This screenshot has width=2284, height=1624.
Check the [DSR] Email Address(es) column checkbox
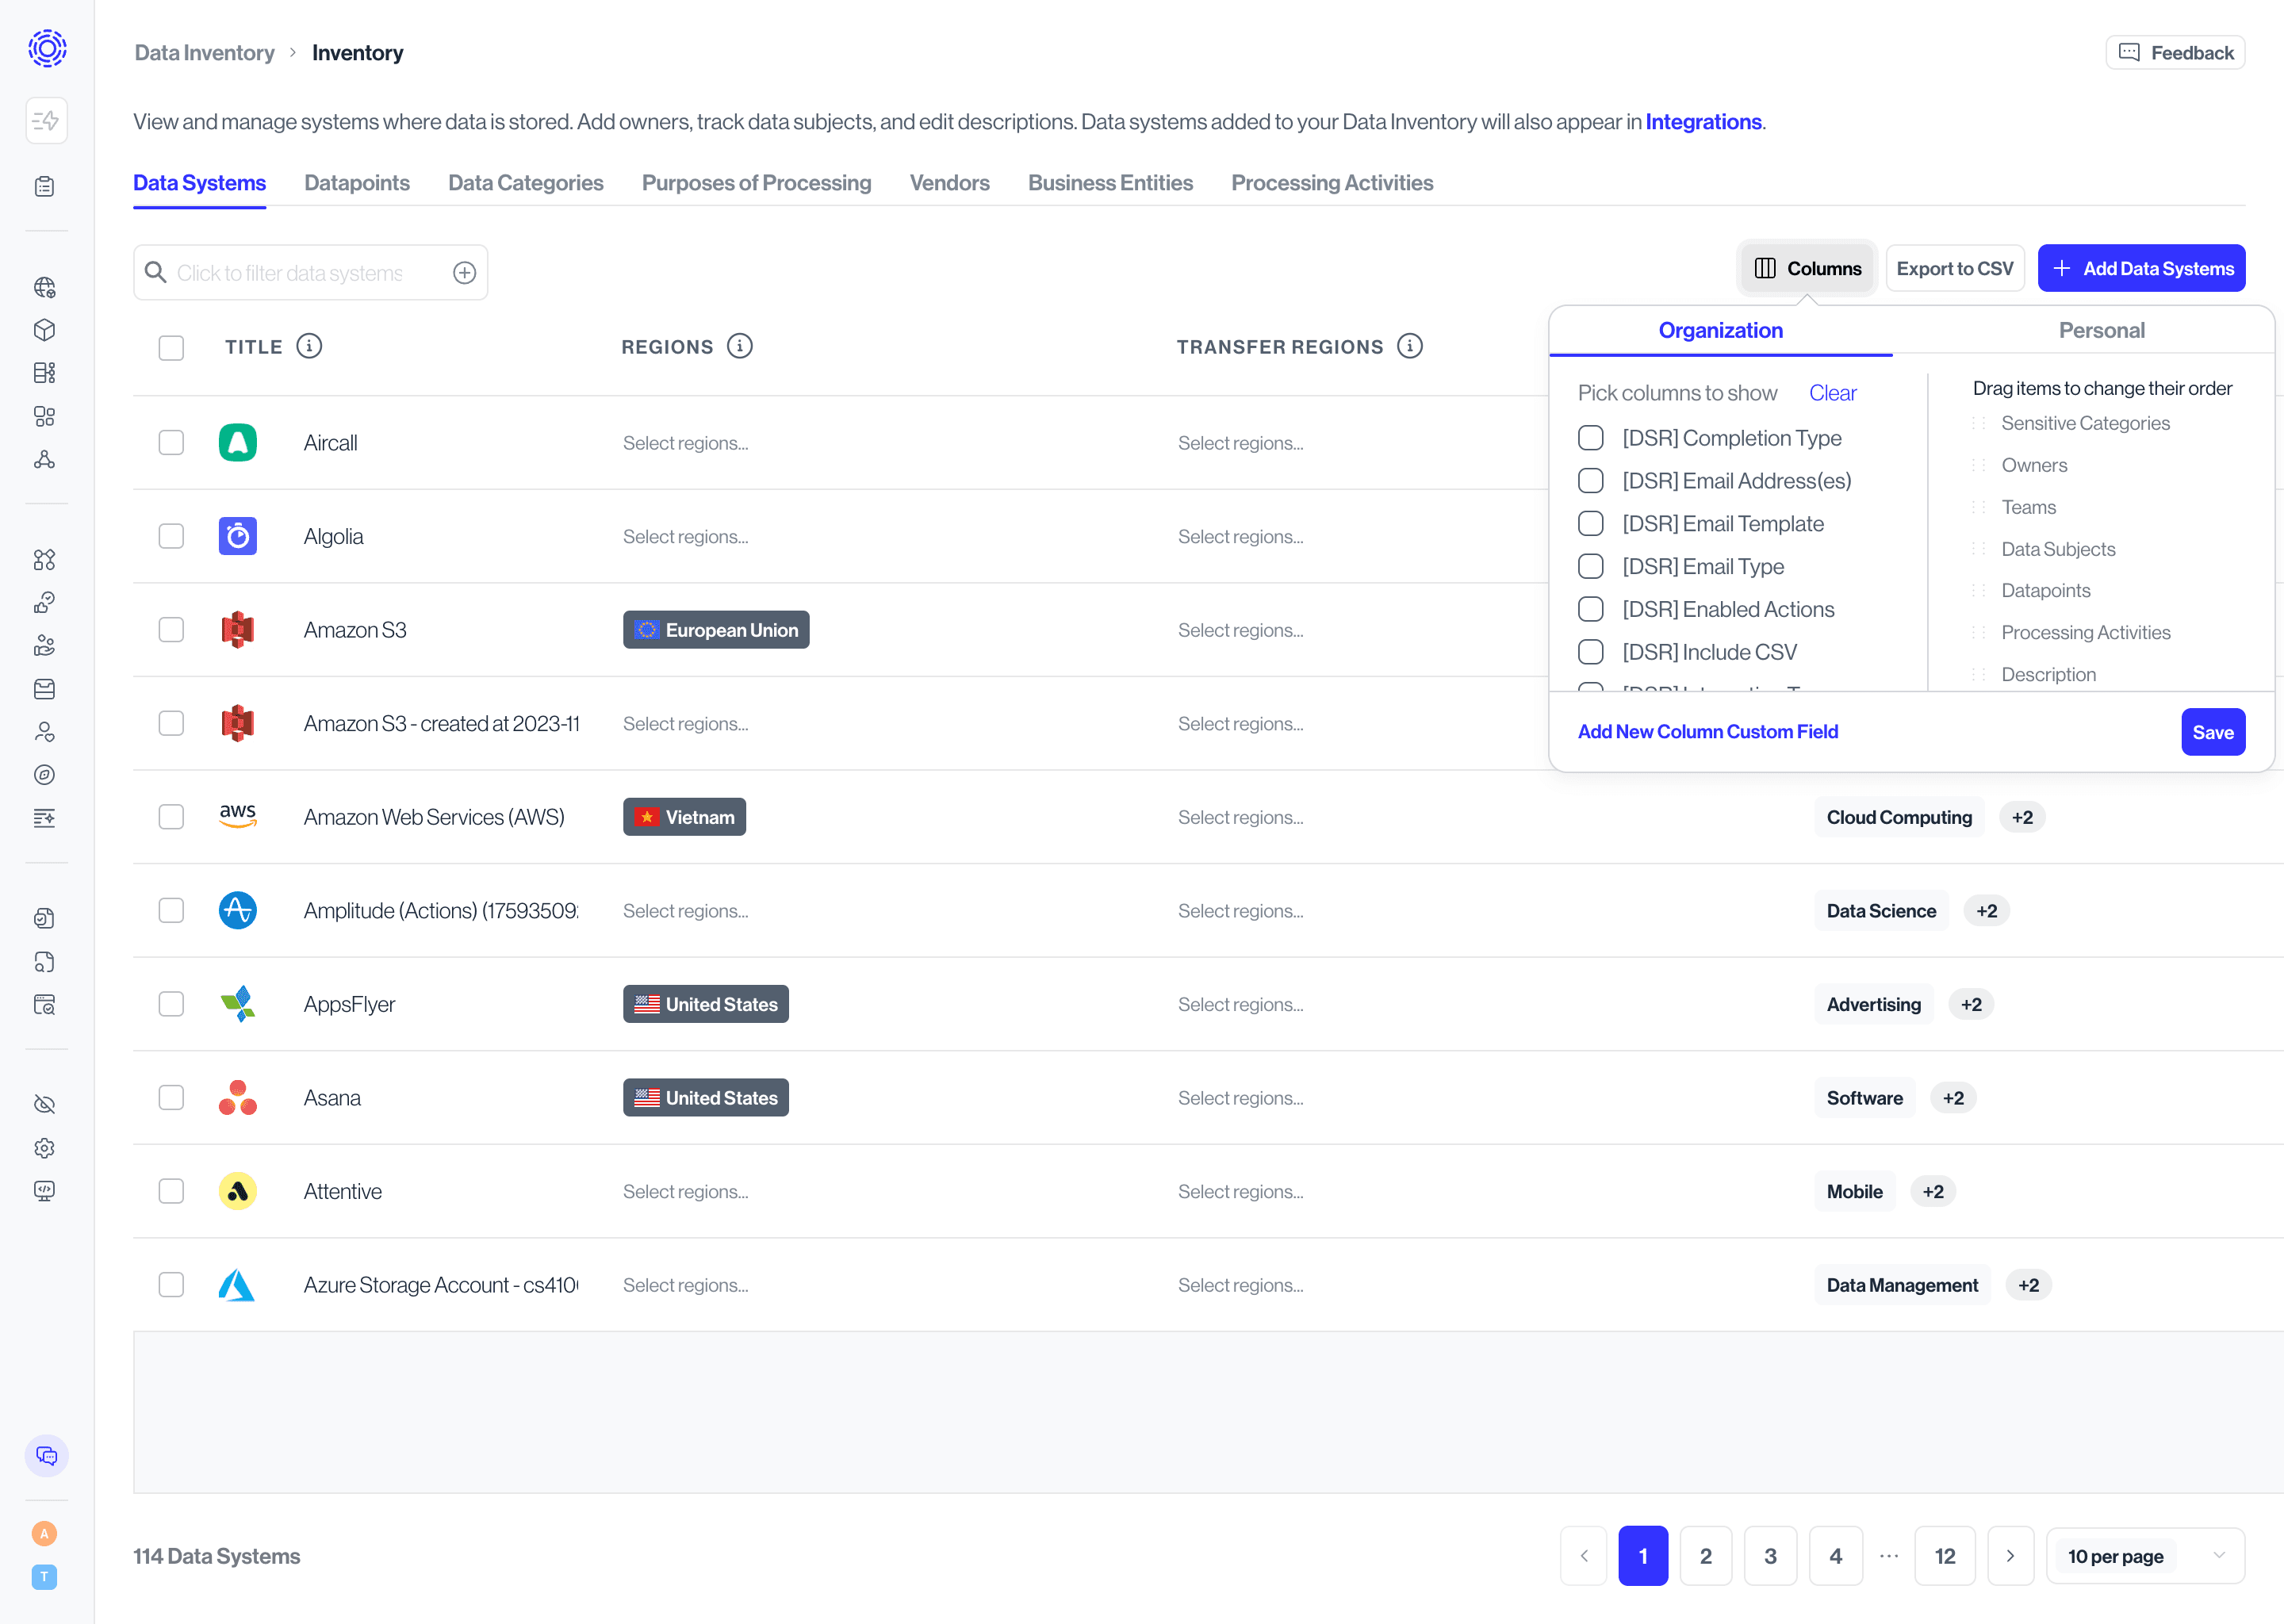coord(1591,481)
